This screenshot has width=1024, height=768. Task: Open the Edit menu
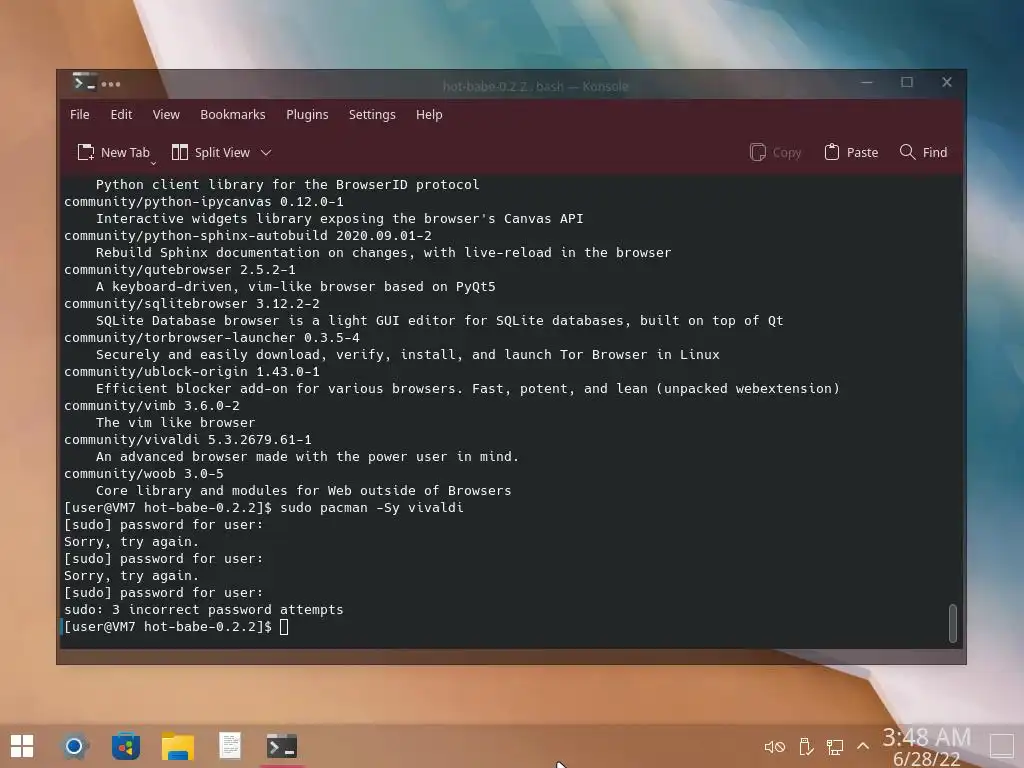click(121, 114)
